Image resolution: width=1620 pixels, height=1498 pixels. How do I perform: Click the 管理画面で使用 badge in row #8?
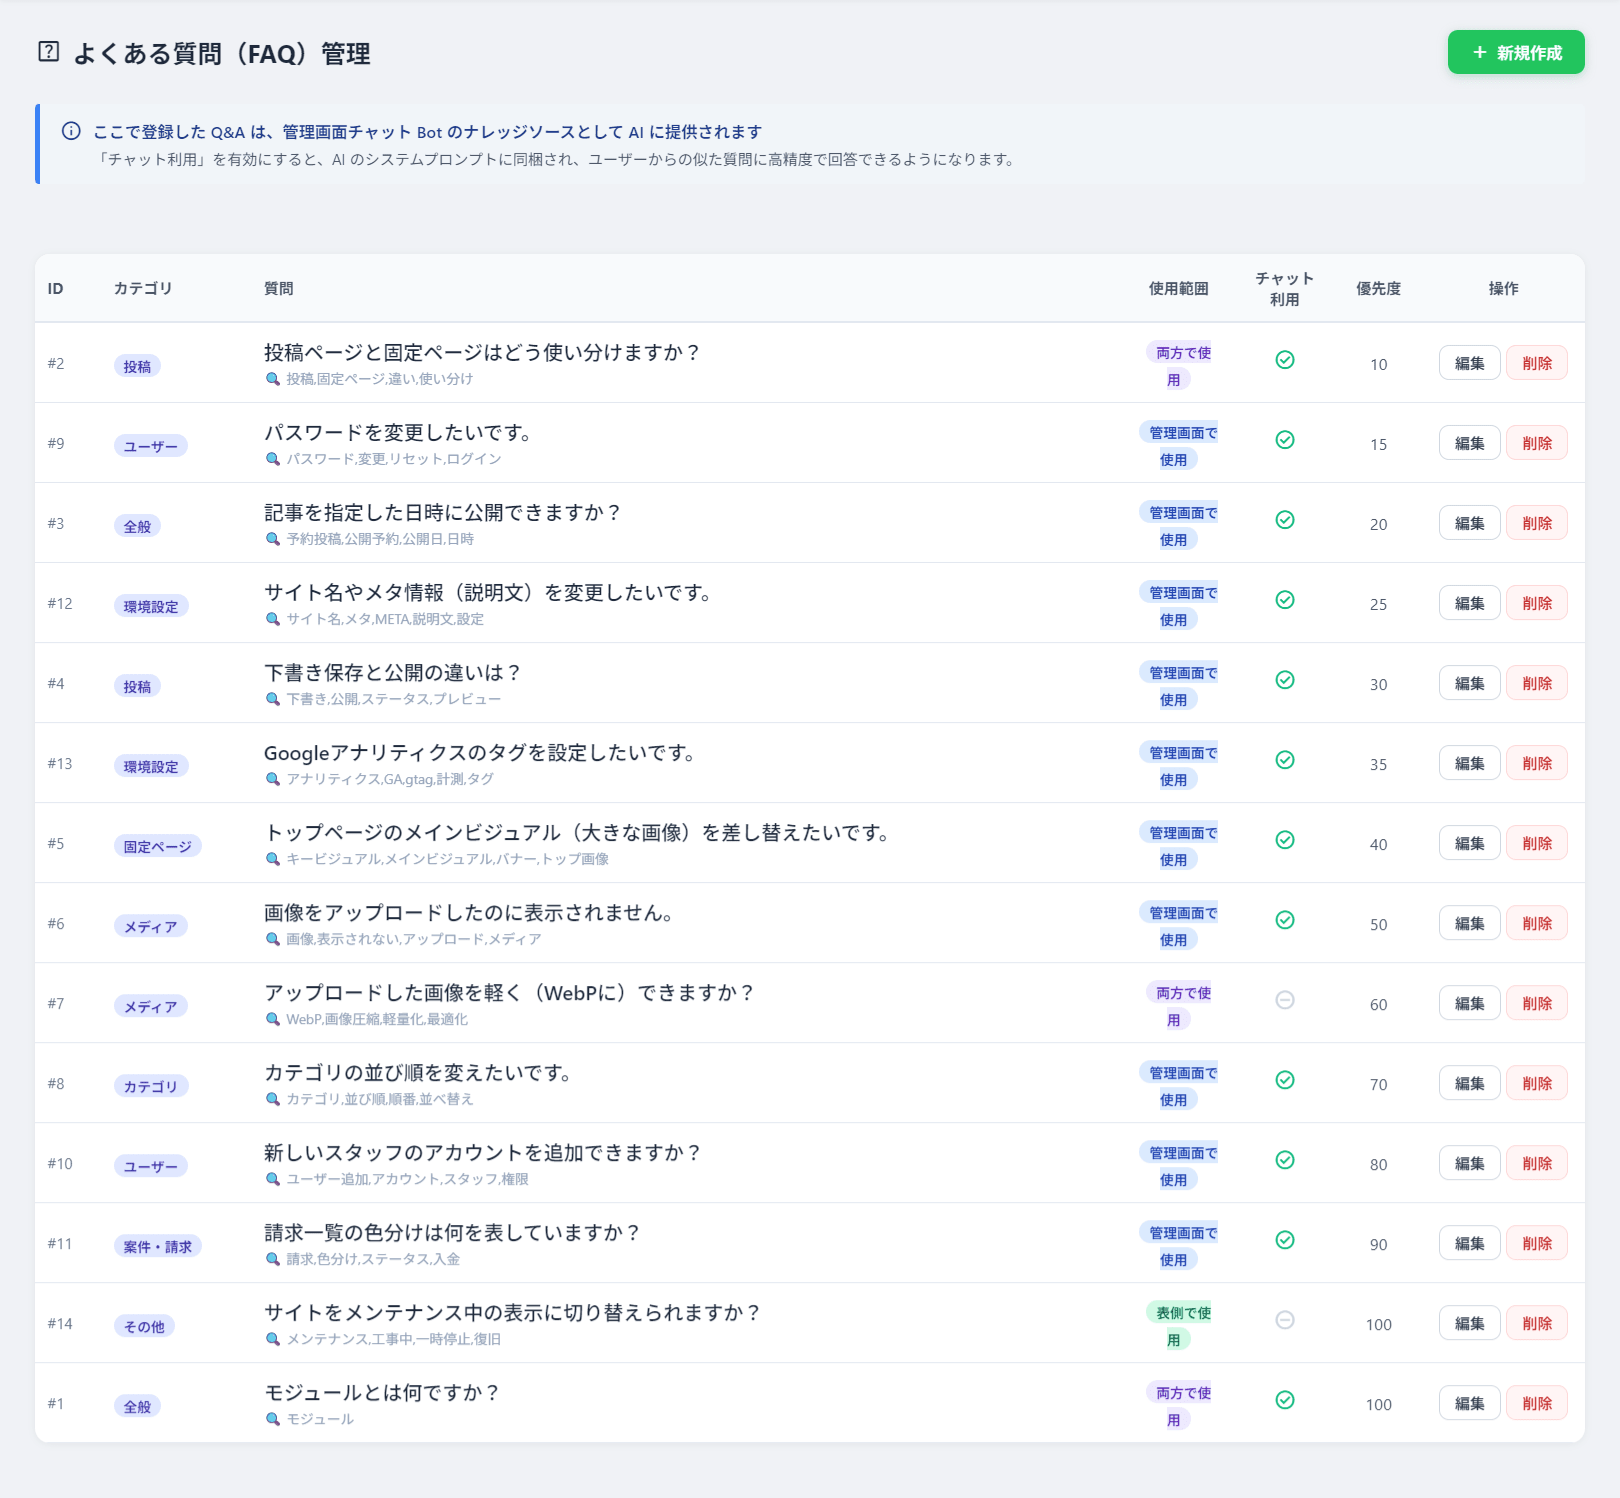tap(1178, 1086)
